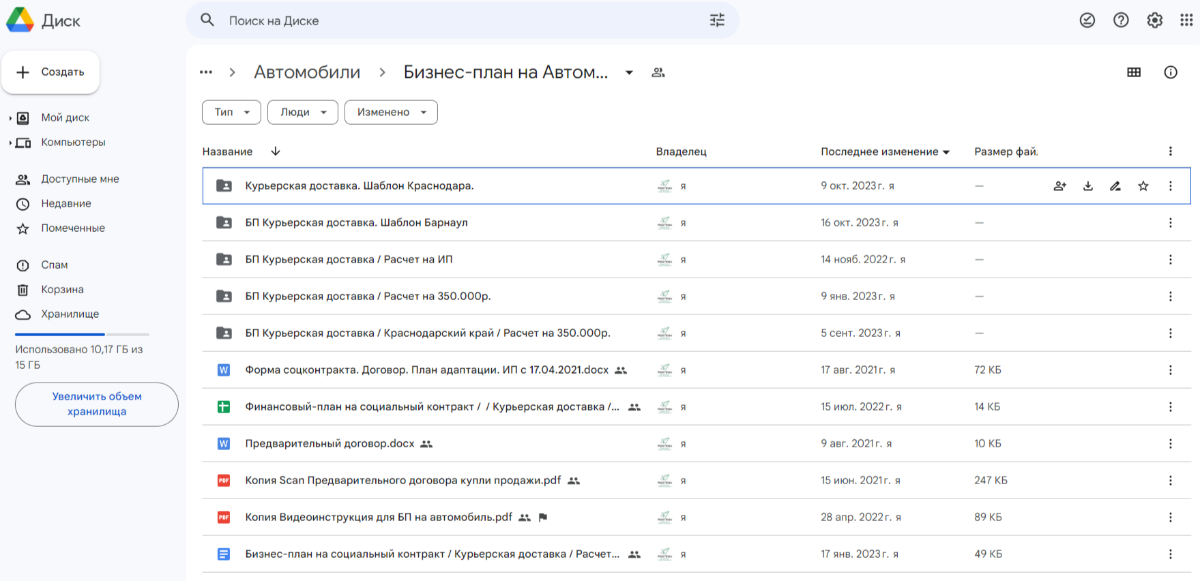Open Корзина in the sidebar
The height and width of the screenshot is (581, 1200).
pos(62,290)
